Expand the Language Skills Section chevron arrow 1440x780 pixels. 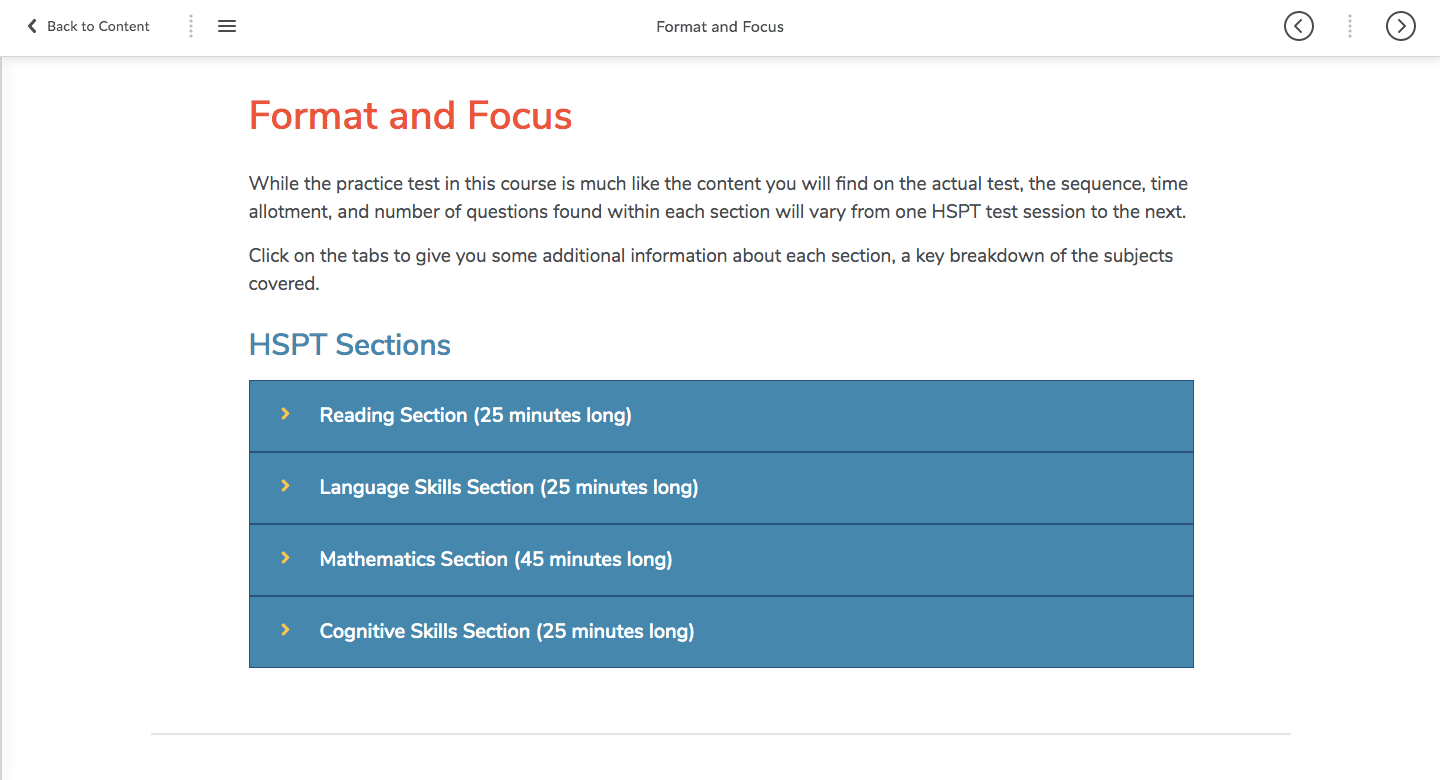285,486
